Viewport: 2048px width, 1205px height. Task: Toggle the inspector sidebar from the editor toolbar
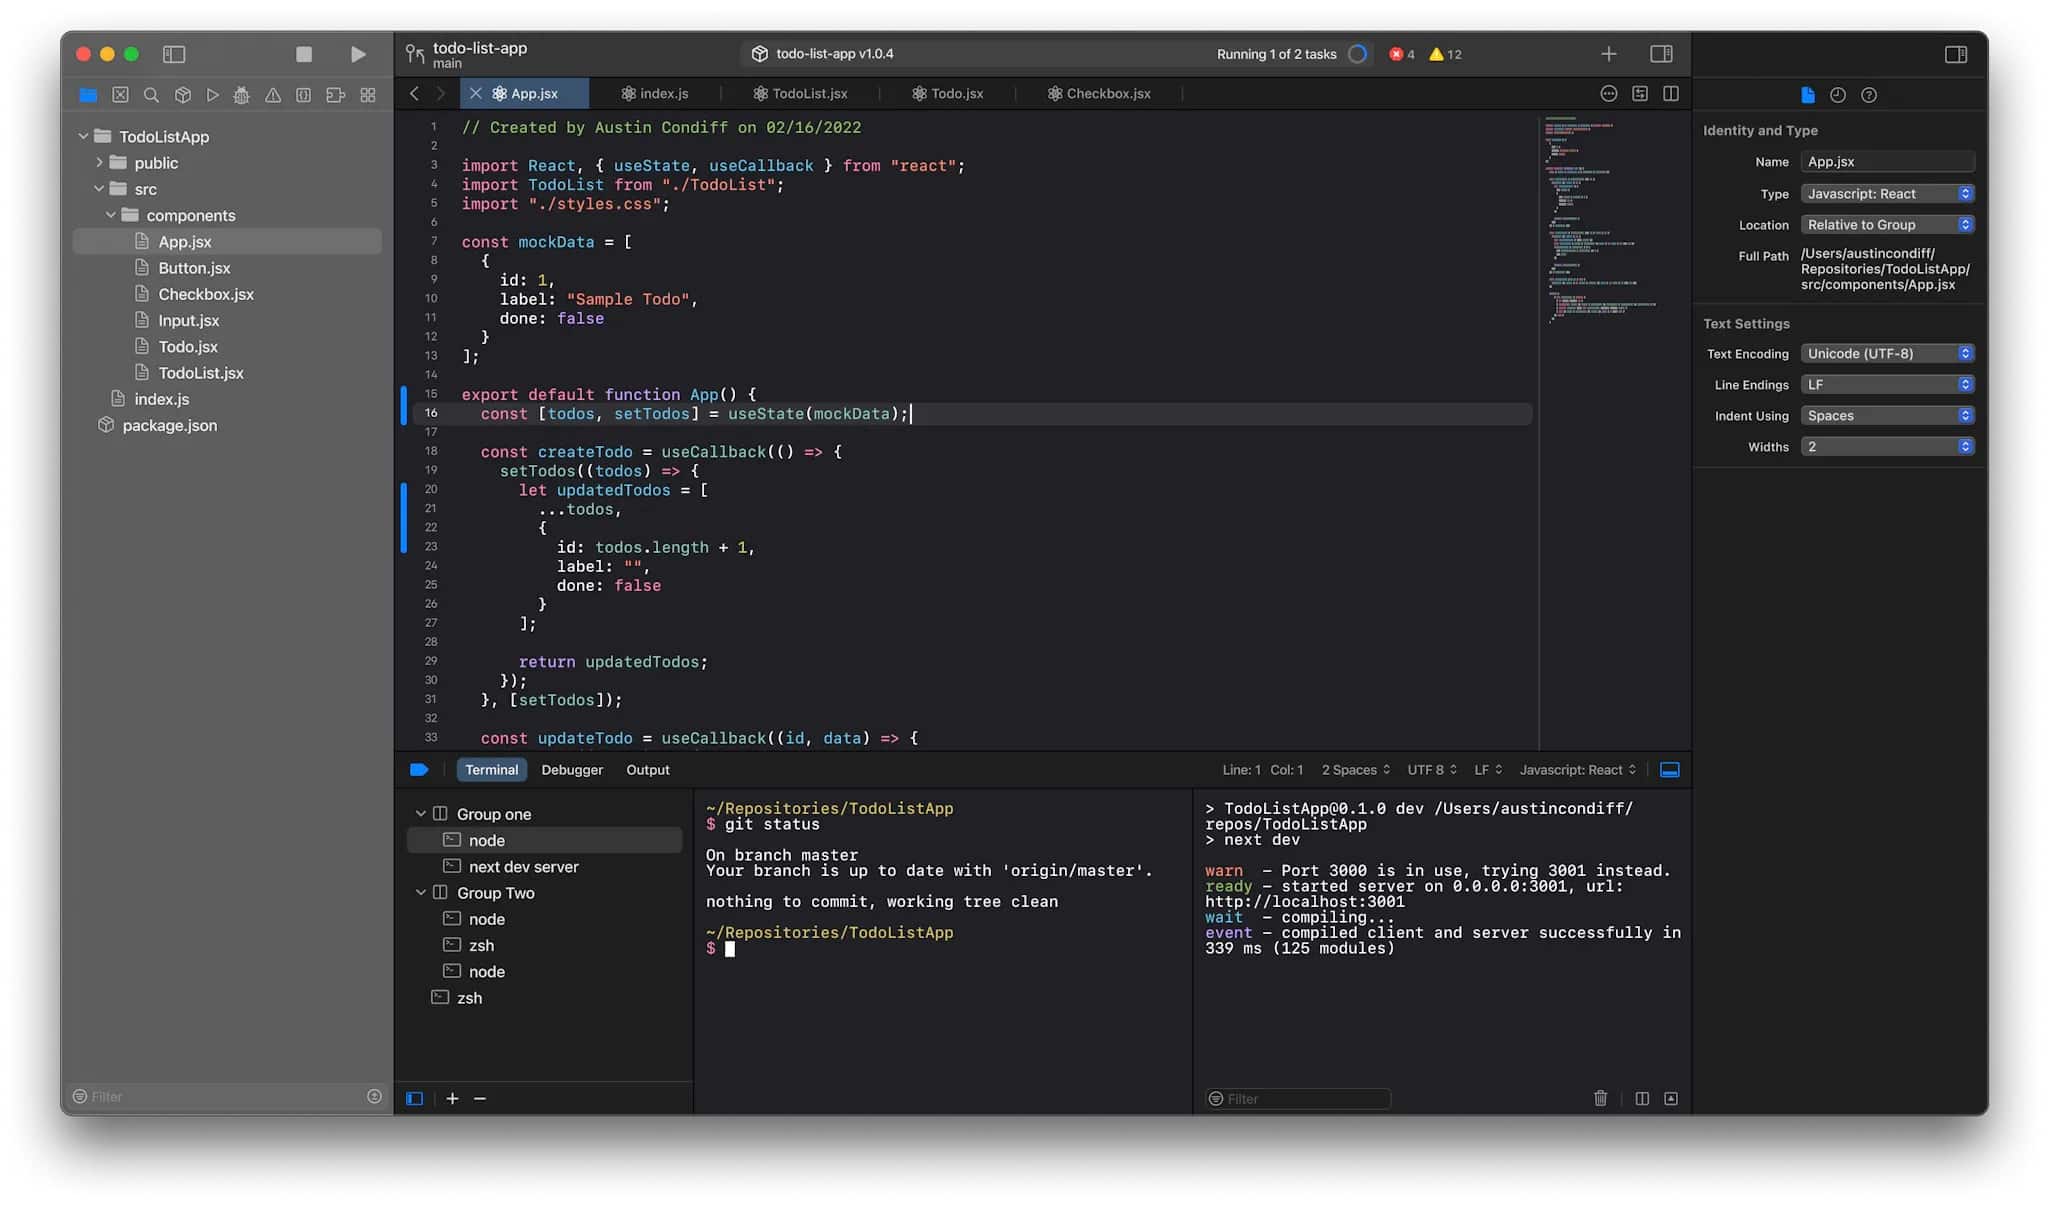pos(1661,54)
